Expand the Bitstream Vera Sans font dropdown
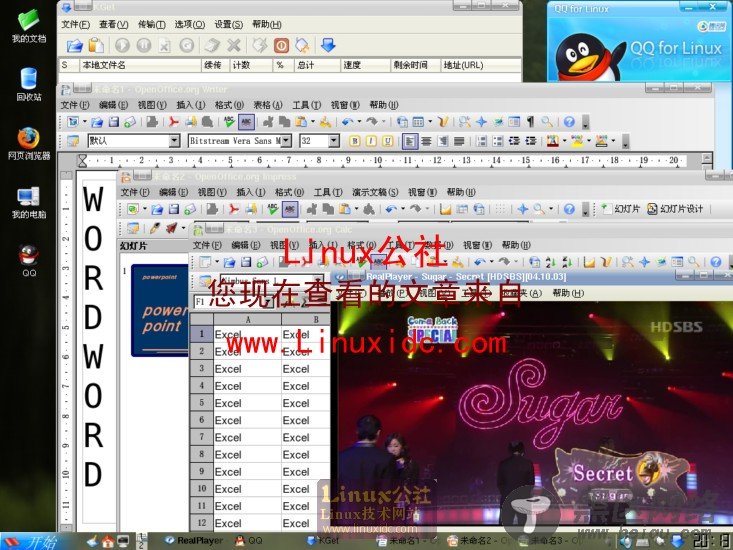 (287, 141)
